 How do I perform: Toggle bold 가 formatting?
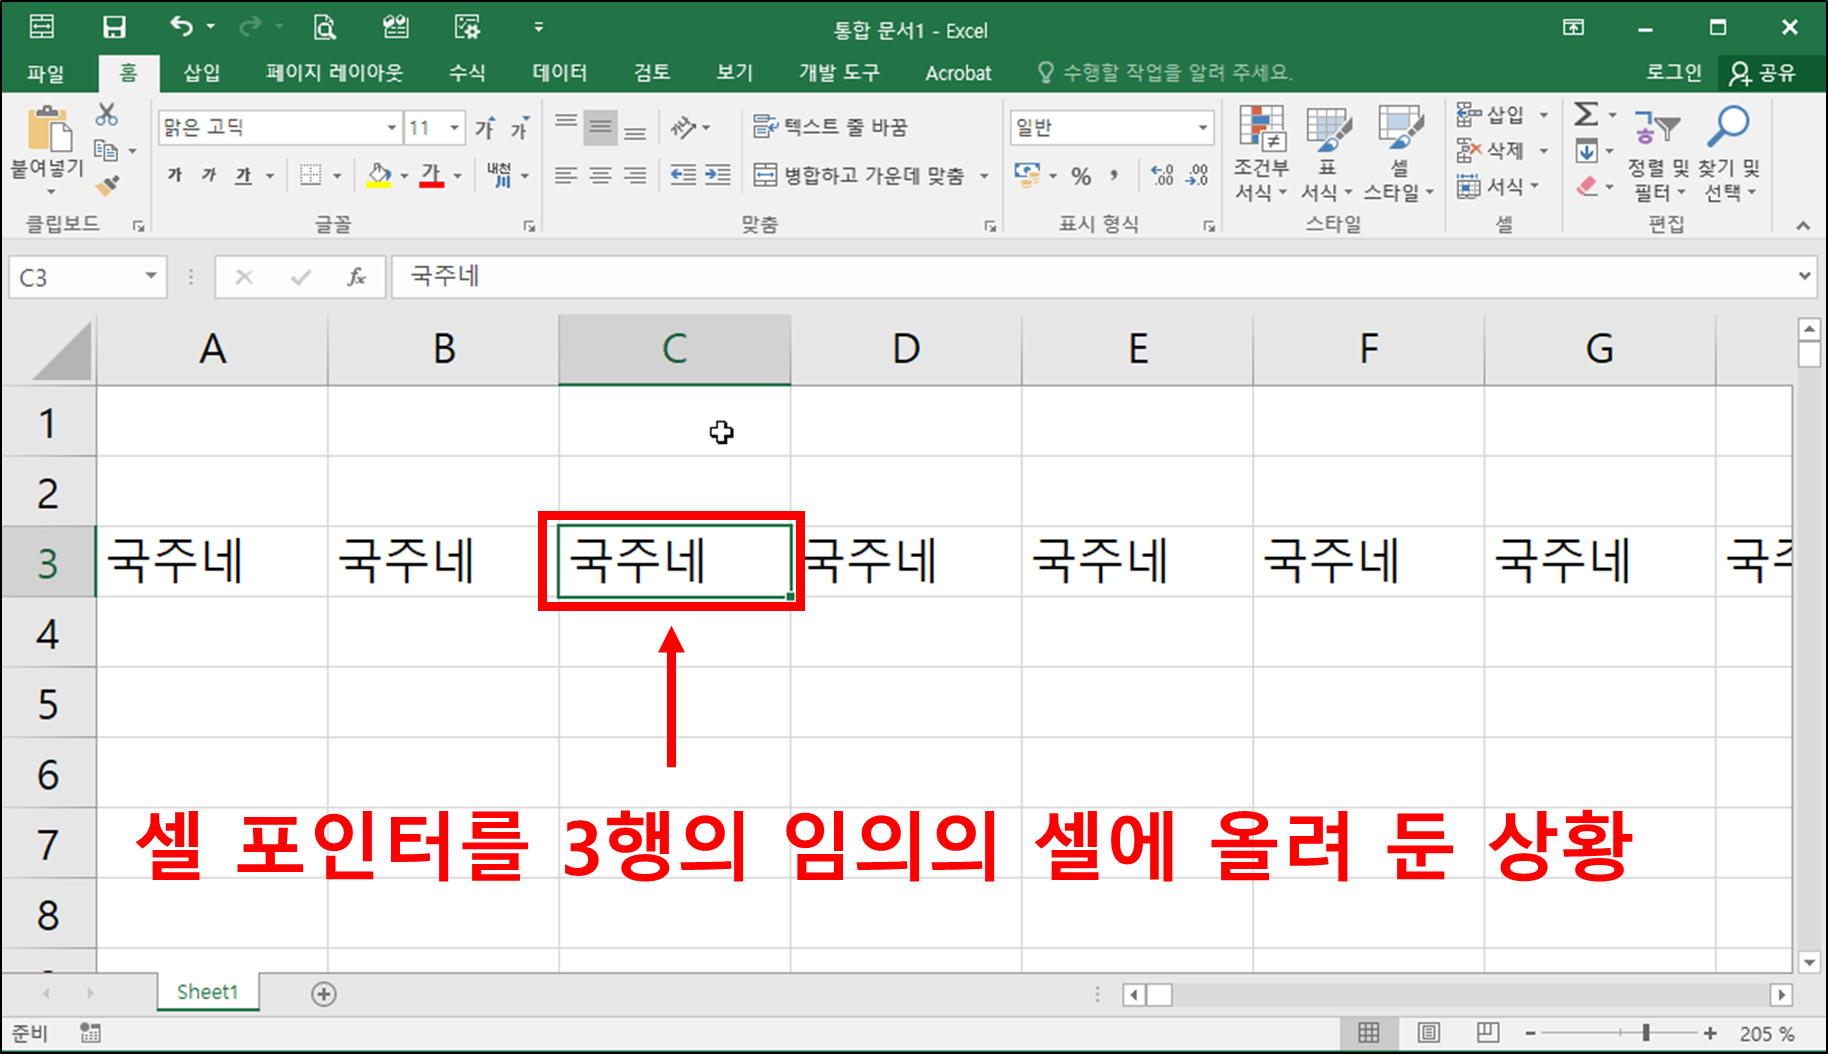(175, 176)
